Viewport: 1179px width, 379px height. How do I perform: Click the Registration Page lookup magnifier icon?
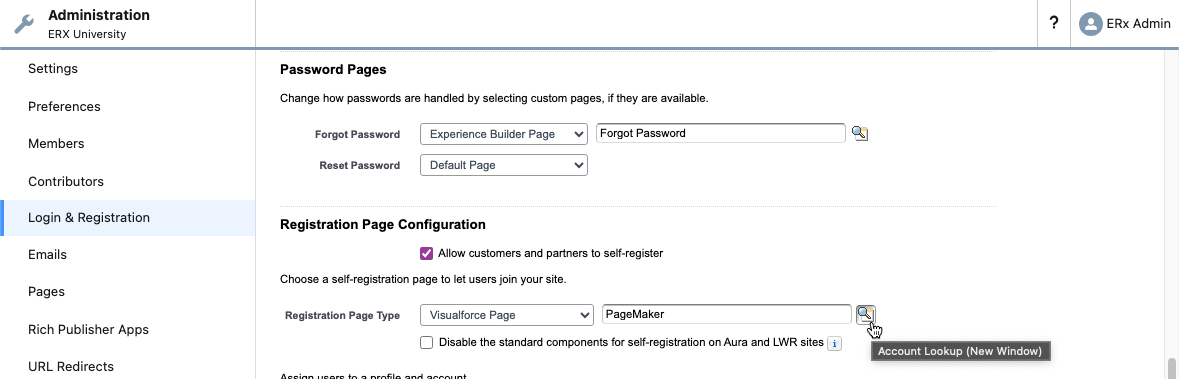[865, 314]
